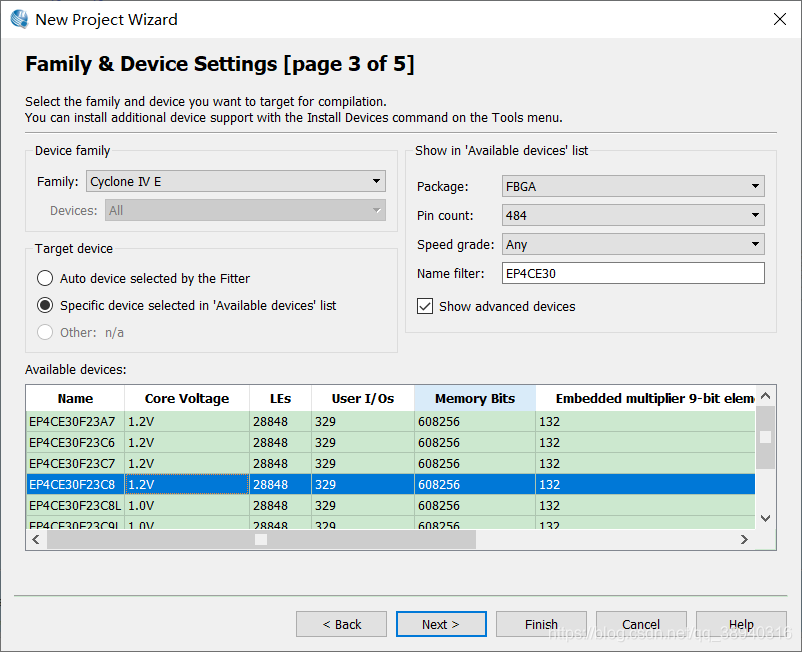Click the Name filter field with EP4CE30
Viewport: 802px width, 652px height.
click(x=633, y=274)
